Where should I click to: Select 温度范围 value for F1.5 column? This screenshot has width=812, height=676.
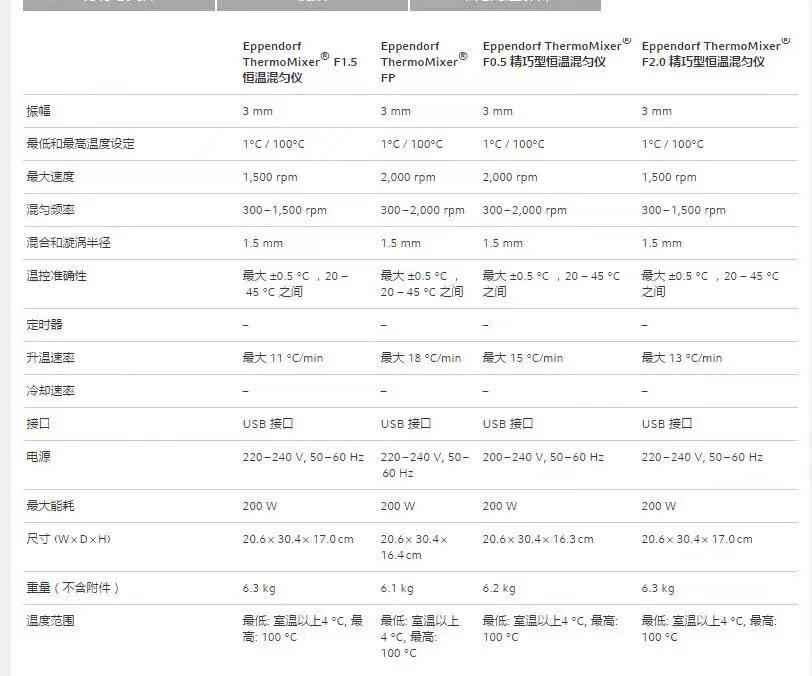303,629
